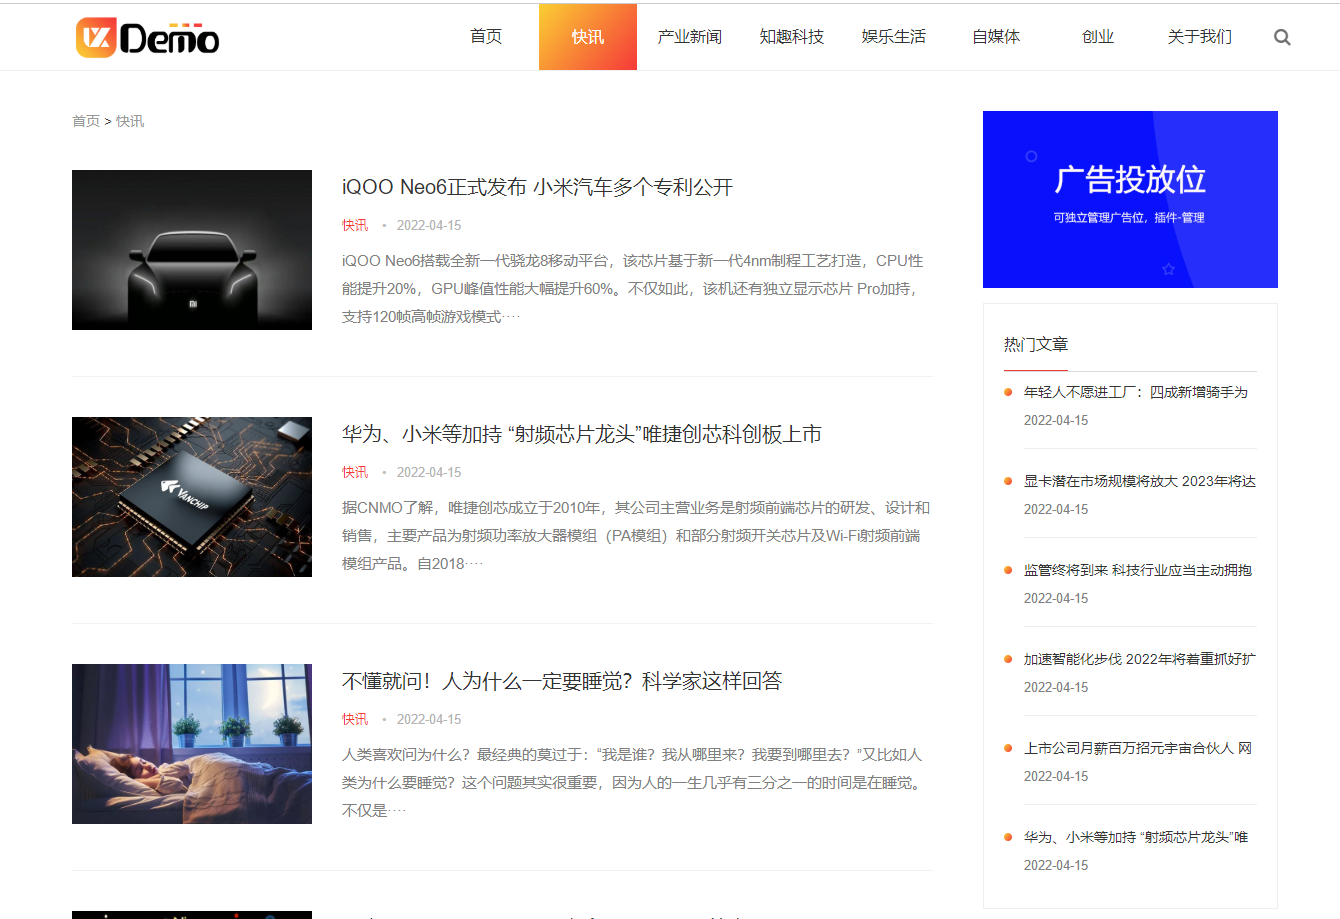Click 首页 in the breadcrumb
This screenshot has width=1340, height=919.
[x=86, y=121]
